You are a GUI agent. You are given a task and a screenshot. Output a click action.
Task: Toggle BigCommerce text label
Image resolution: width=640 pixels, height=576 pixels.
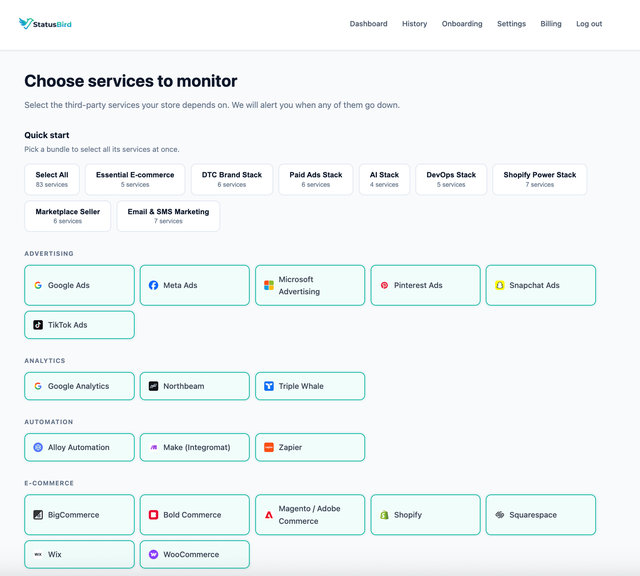tap(73, 515)
